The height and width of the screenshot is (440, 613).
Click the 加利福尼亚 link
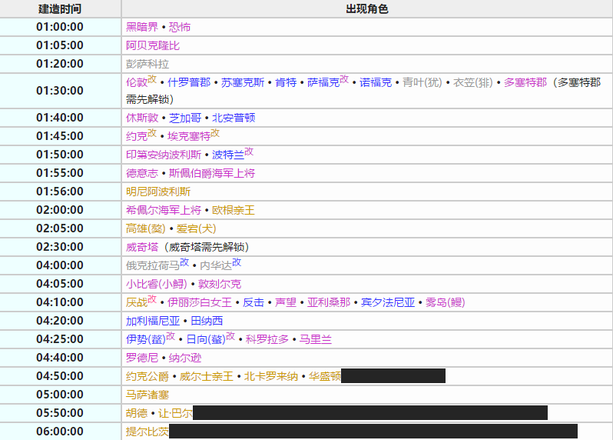click(x=152, y=321)
